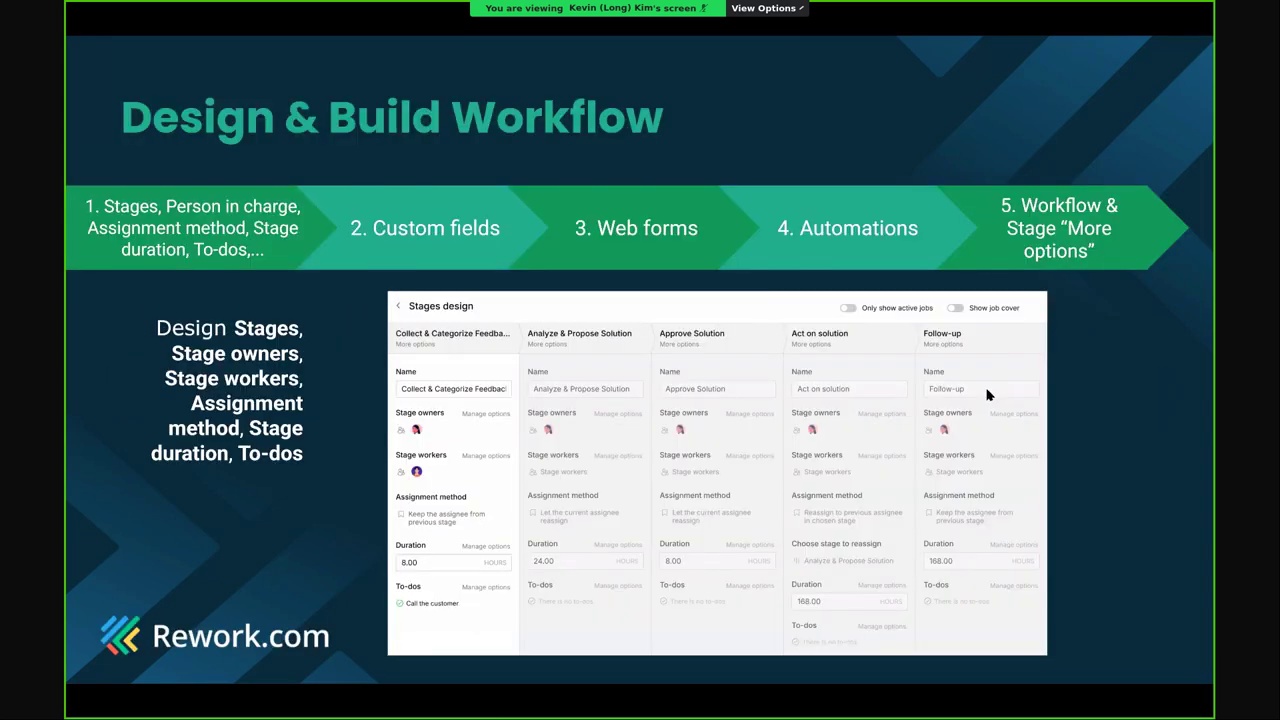
Task: Open the View Options dropdown
Action: click(x=767, y=8)
